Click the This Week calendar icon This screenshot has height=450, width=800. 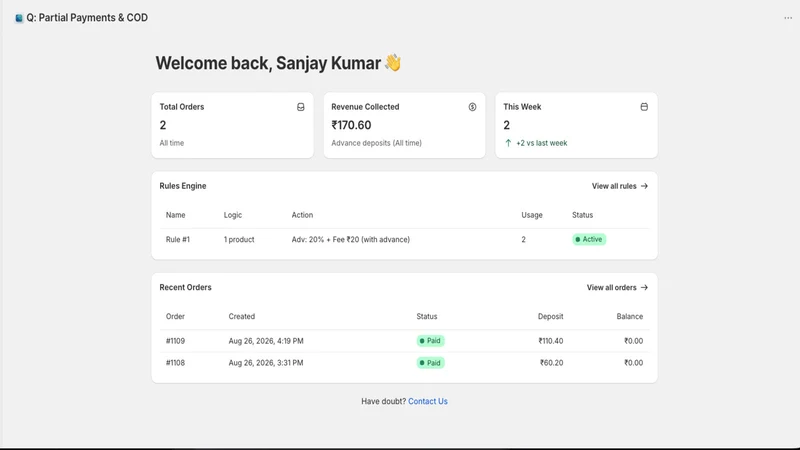(644, 107)
